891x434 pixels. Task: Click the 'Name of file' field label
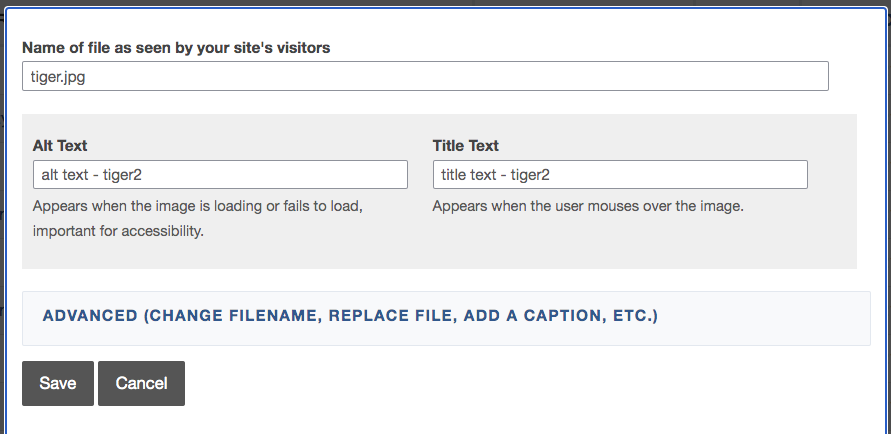coord(176,48)
